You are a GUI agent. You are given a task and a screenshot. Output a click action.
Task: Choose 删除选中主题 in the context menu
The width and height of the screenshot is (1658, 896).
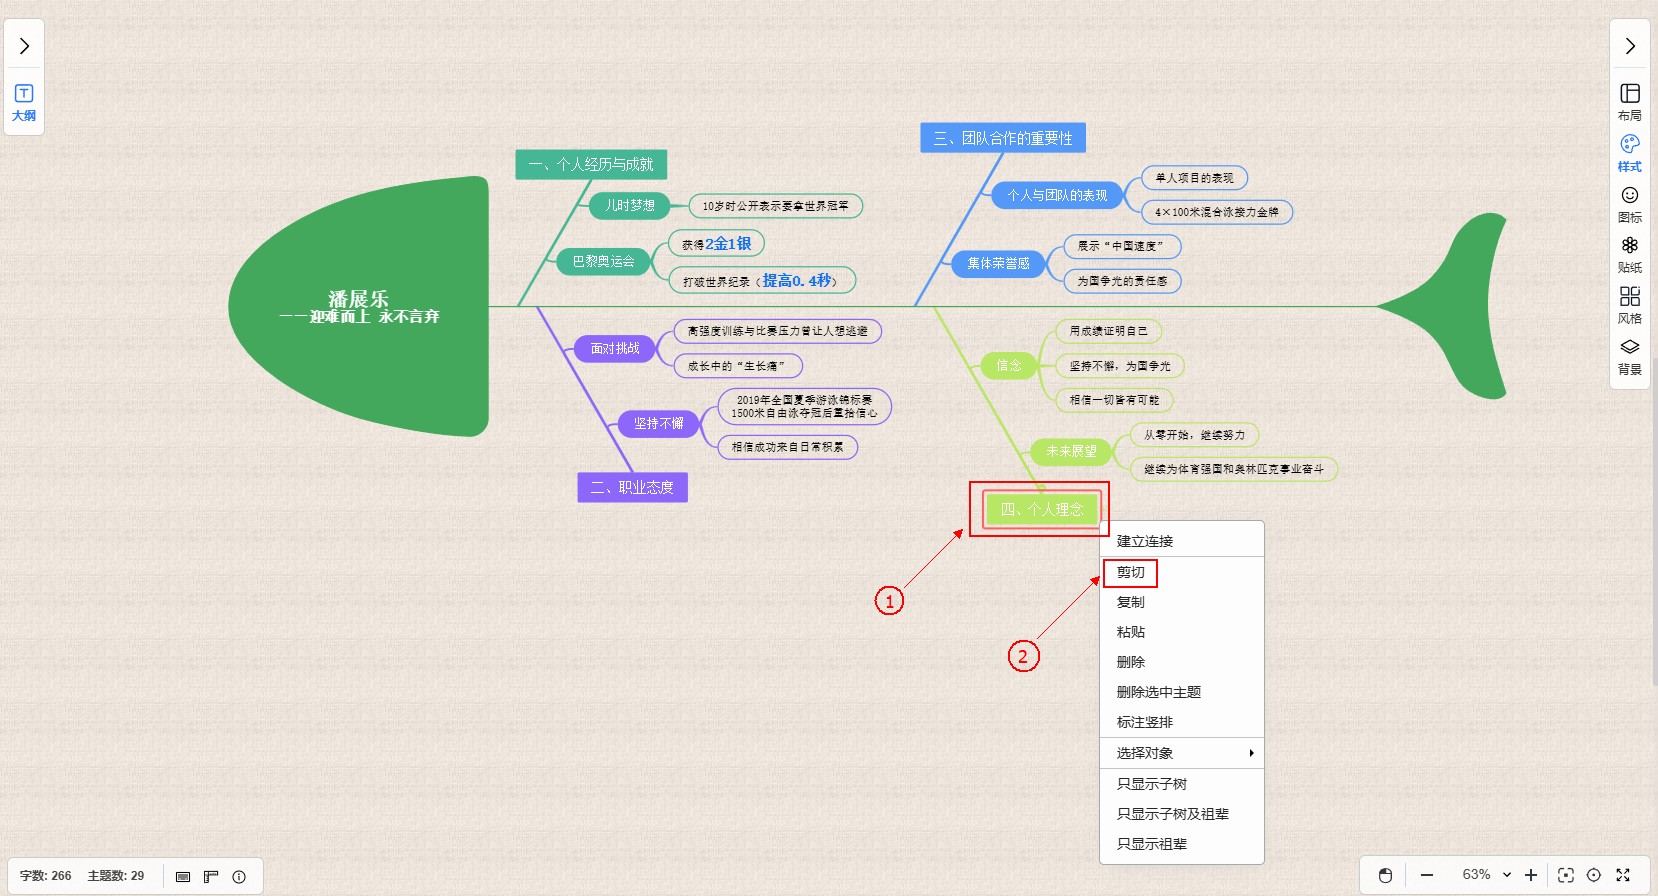(1158, 692)
